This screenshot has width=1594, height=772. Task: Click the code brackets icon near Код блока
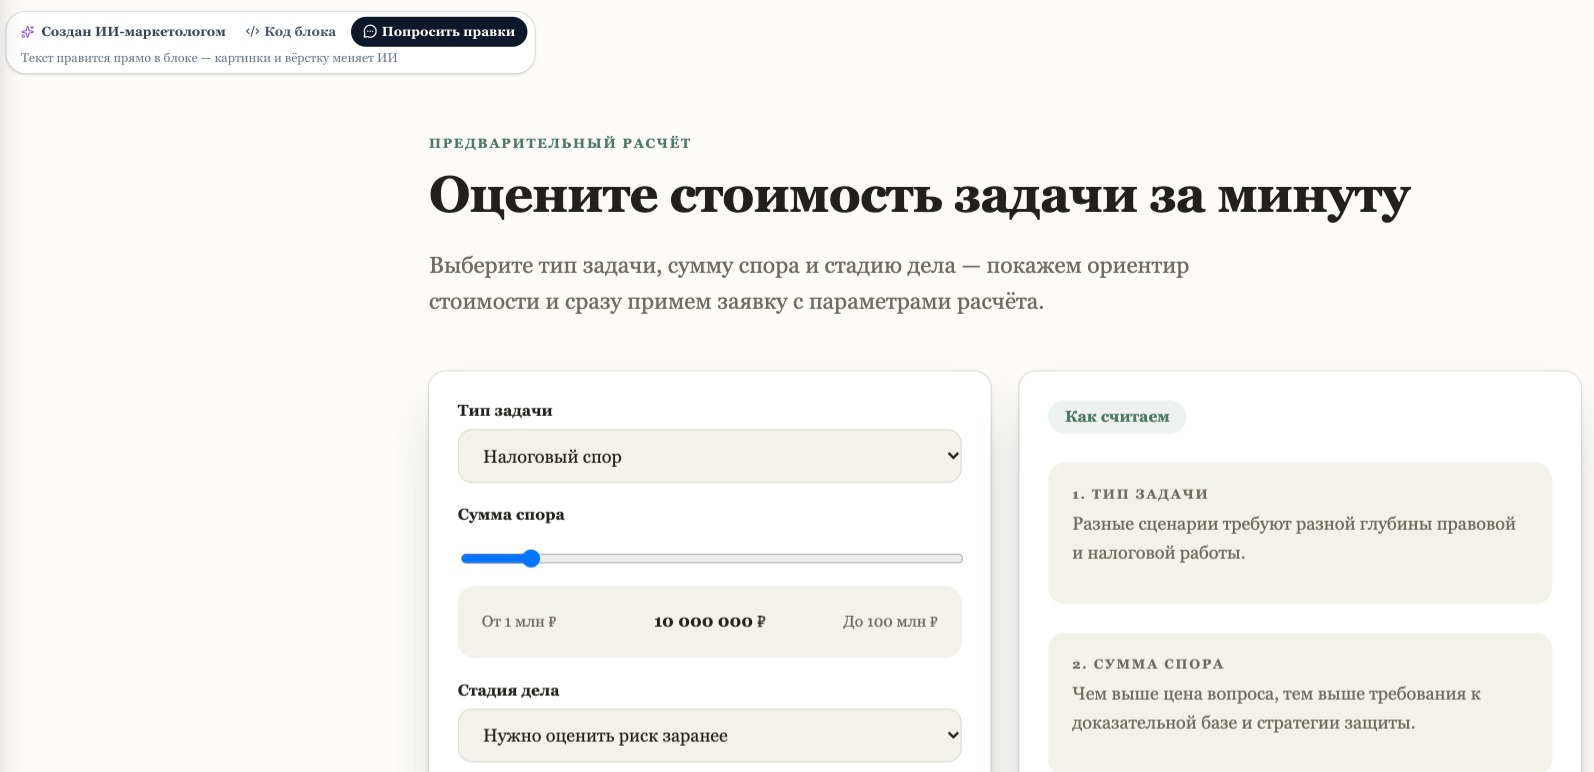pos(252,32)
